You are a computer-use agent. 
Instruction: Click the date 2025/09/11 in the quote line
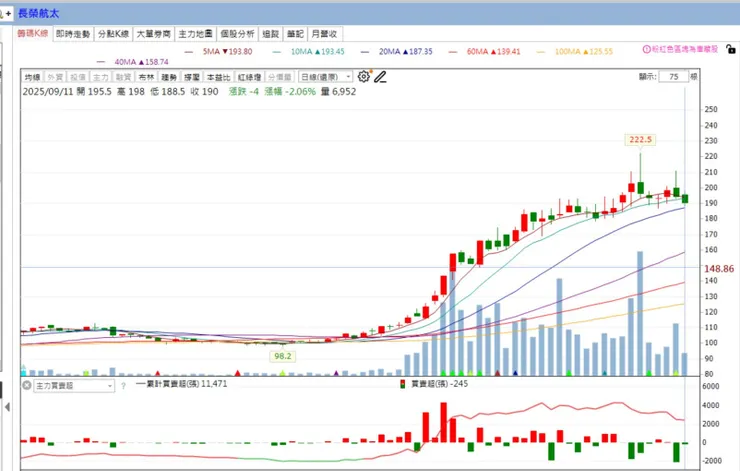tap(48, 92)
